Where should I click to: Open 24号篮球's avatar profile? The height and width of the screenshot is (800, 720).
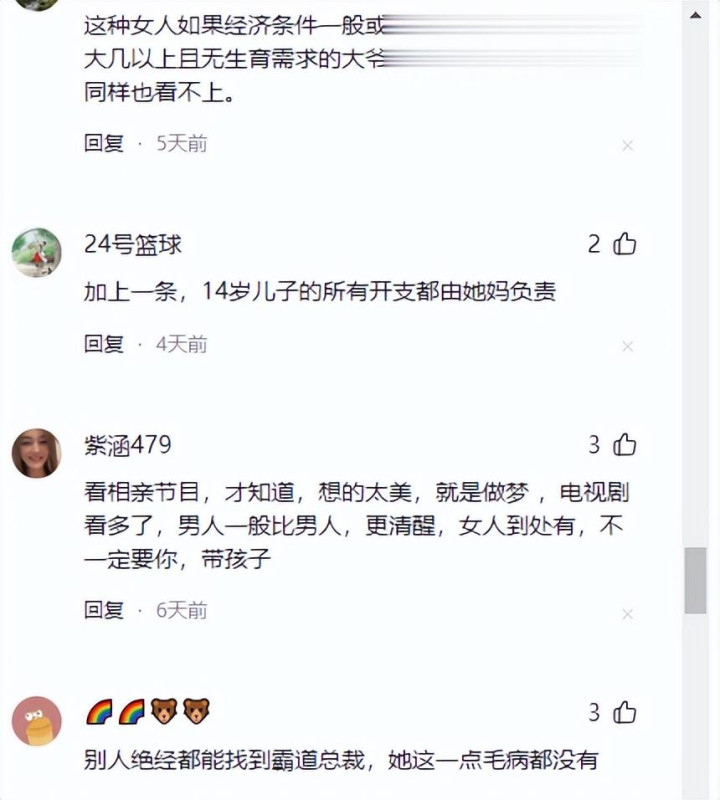pos(37,253)
